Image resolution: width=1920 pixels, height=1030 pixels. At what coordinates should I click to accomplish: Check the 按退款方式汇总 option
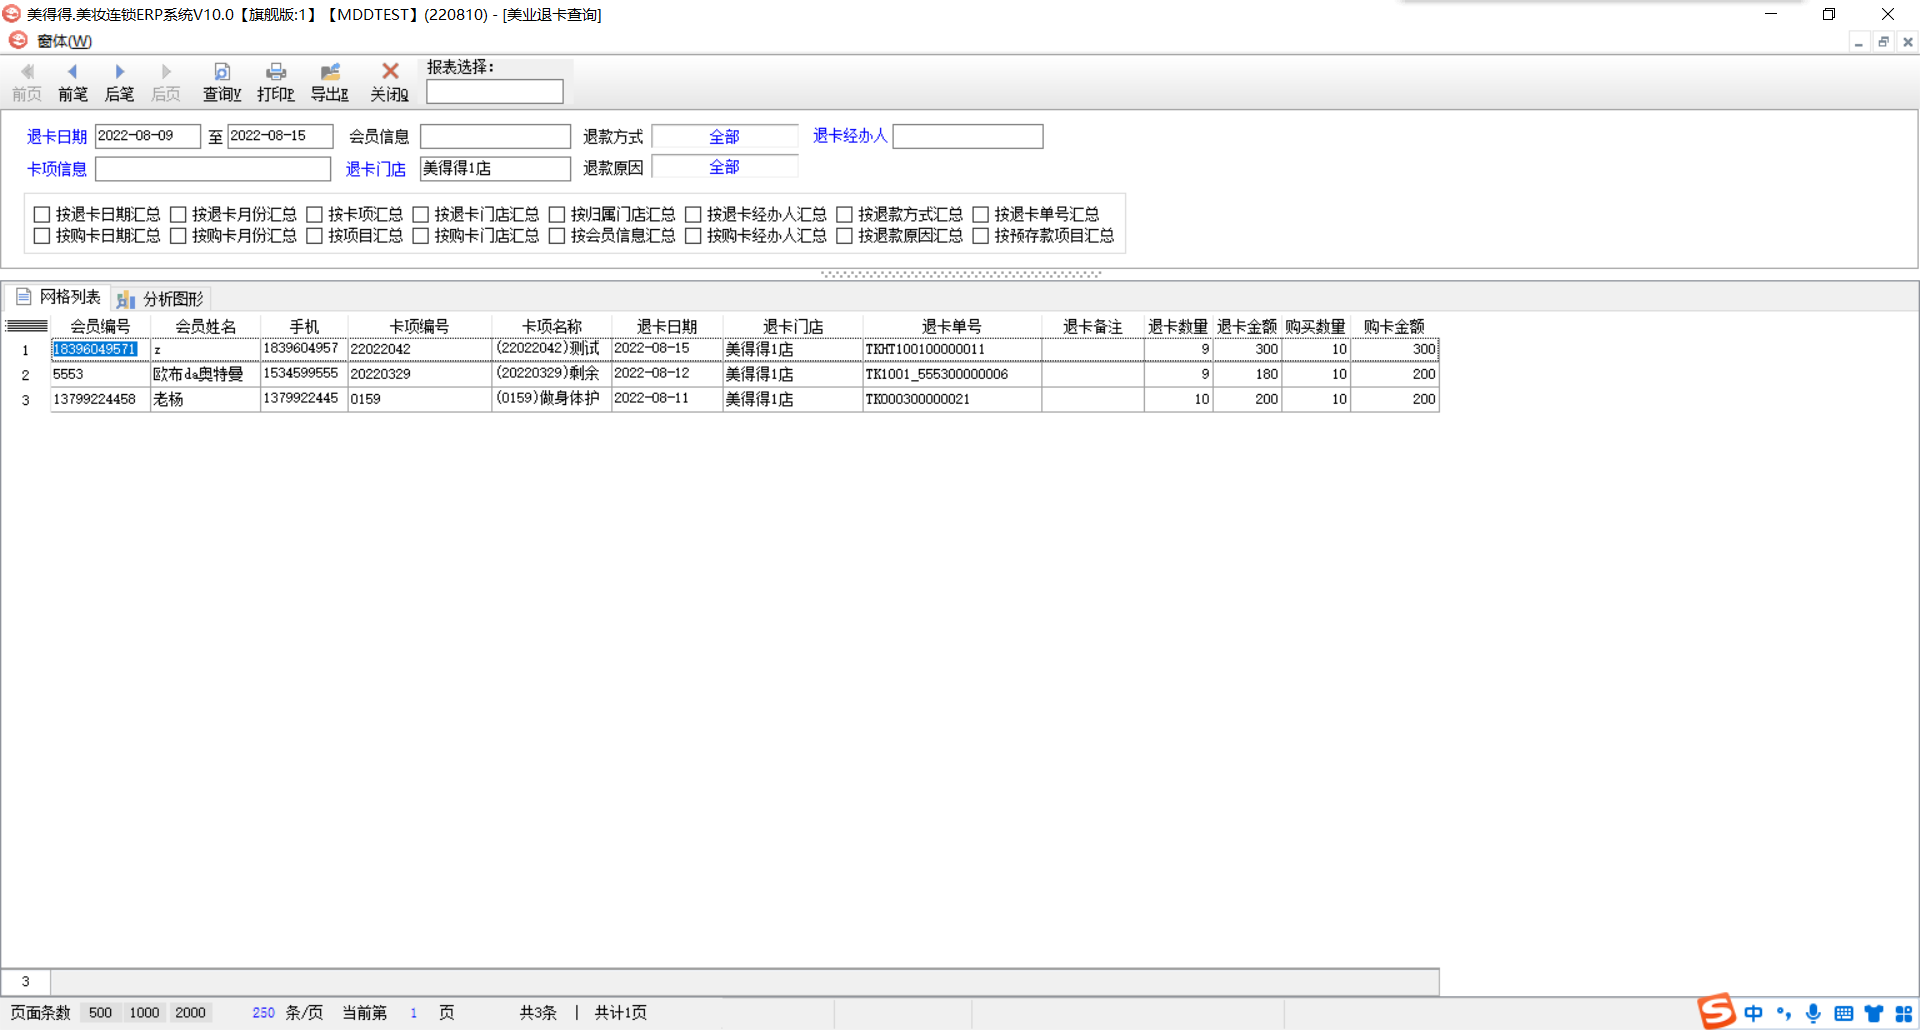[845, 214]
